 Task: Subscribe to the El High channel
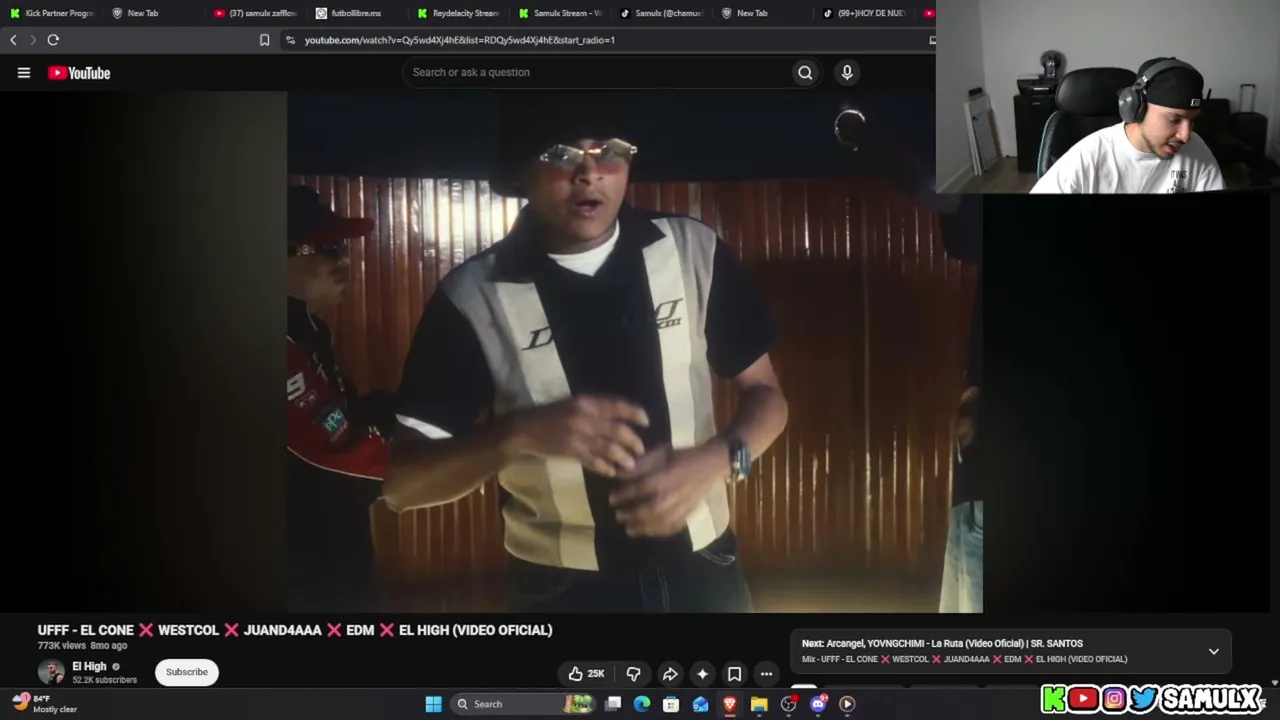(187, 672)
